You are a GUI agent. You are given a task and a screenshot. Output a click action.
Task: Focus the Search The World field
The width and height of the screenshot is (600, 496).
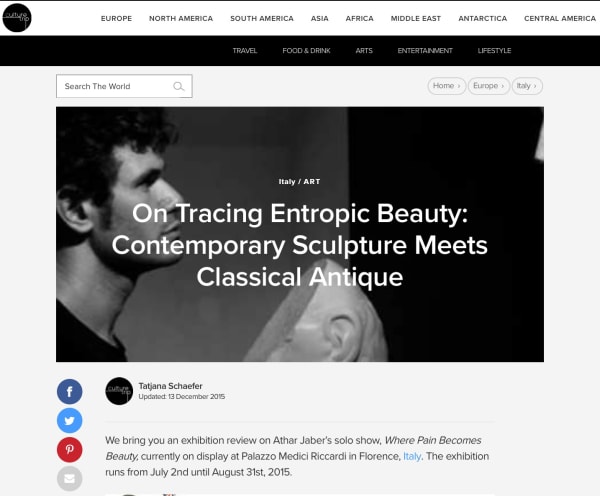124,86
